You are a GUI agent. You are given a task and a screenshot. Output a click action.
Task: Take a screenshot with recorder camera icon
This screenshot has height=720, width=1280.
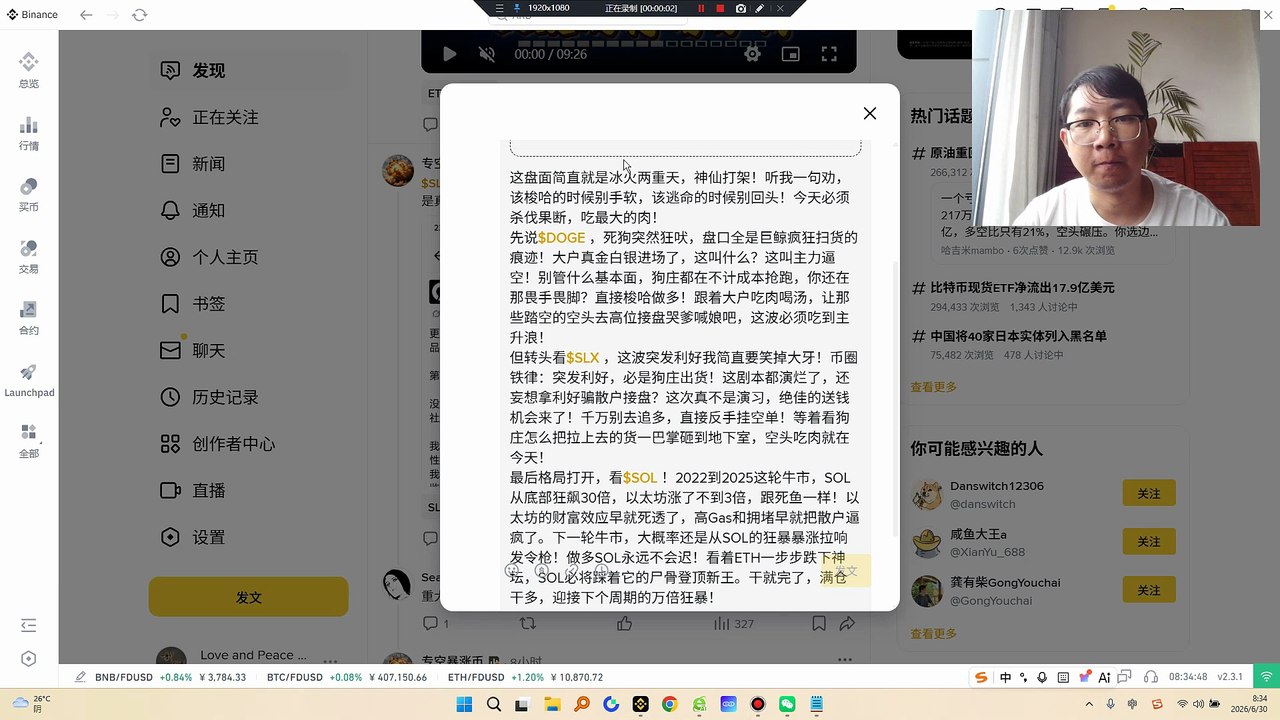click(x=740, y=8)
